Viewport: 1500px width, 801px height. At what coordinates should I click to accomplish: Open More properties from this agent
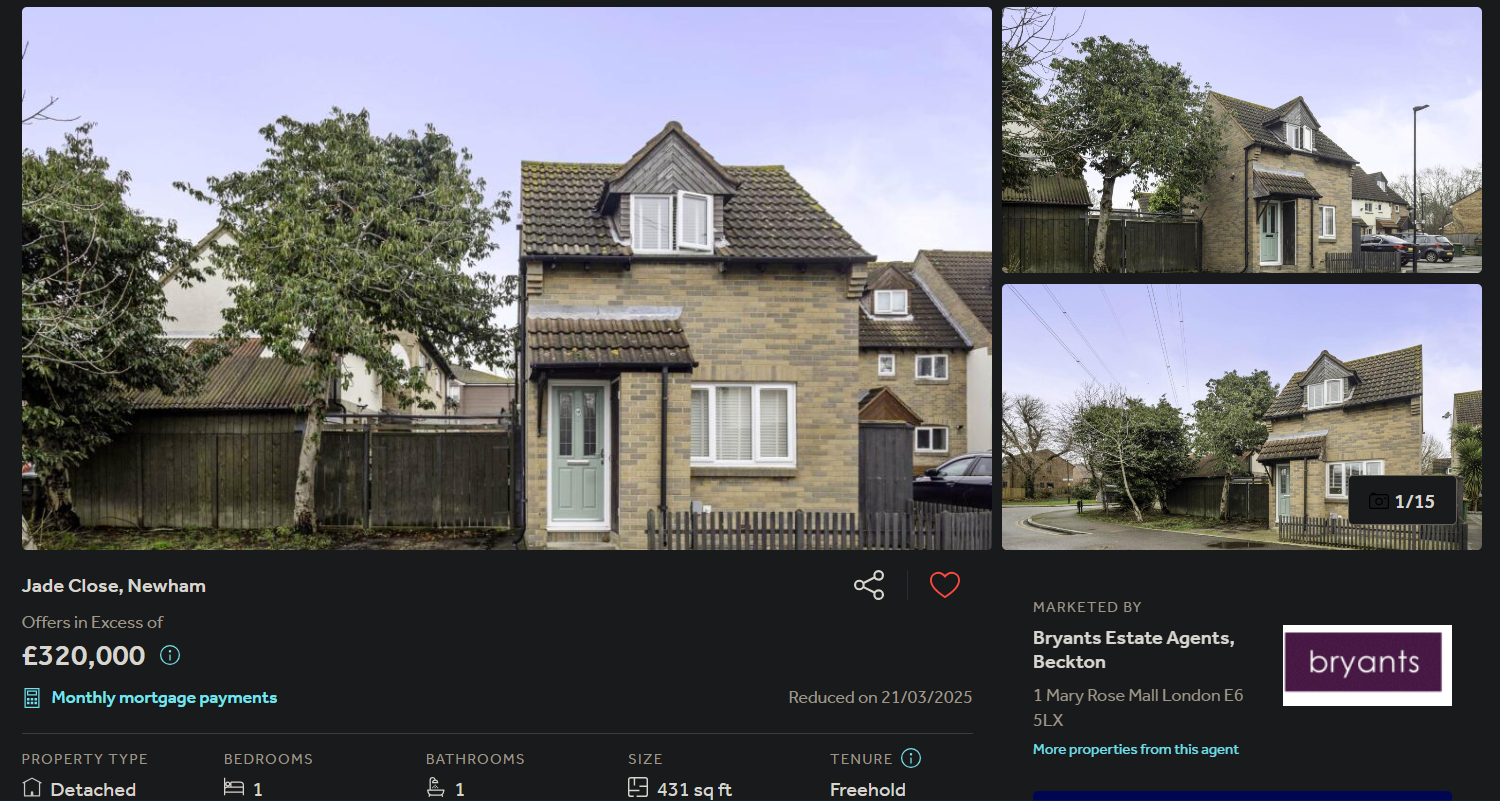click(x=1136, y=749)
